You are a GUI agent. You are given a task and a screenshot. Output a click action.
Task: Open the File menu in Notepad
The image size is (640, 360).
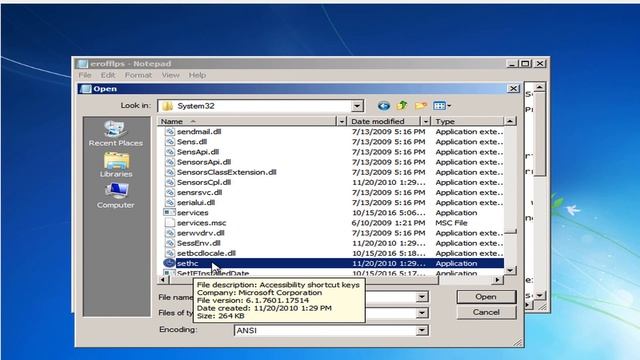click(85, 75)
